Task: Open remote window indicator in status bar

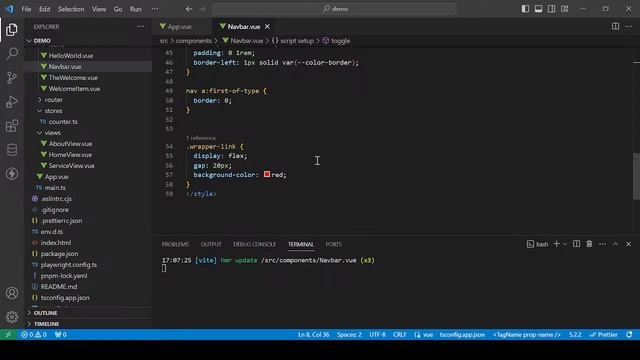Action: (8, 335)
